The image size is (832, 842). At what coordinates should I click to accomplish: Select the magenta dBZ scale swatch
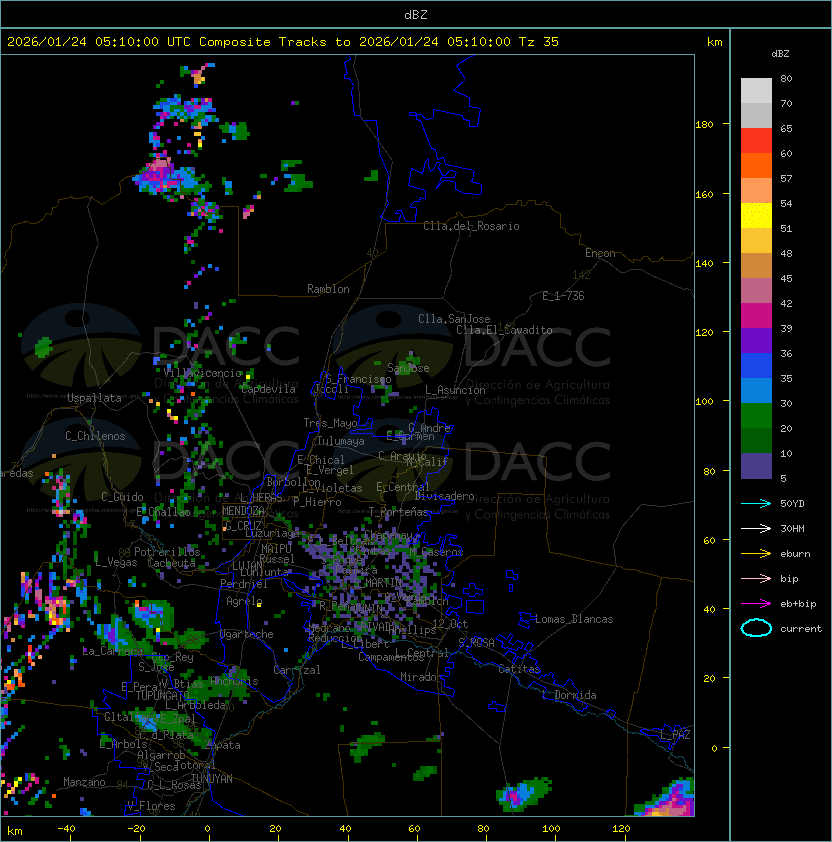tap(756, 316)
